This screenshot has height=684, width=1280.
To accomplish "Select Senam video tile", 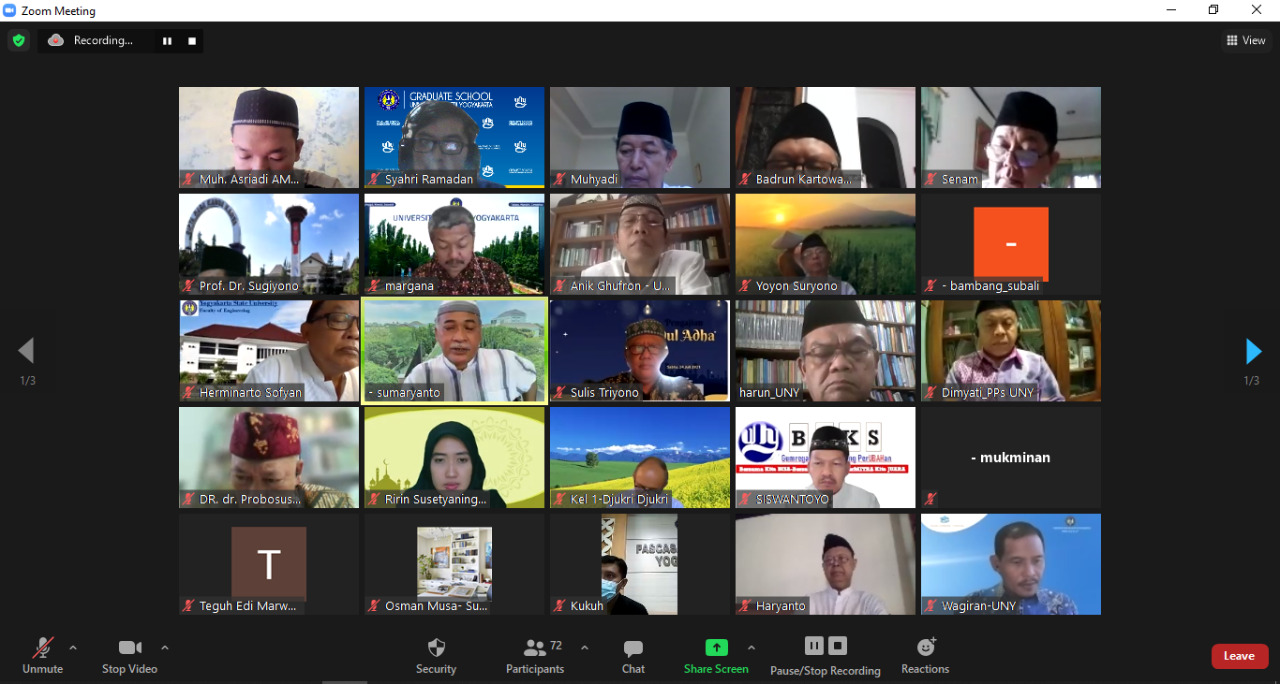I will pos(1011,137).
